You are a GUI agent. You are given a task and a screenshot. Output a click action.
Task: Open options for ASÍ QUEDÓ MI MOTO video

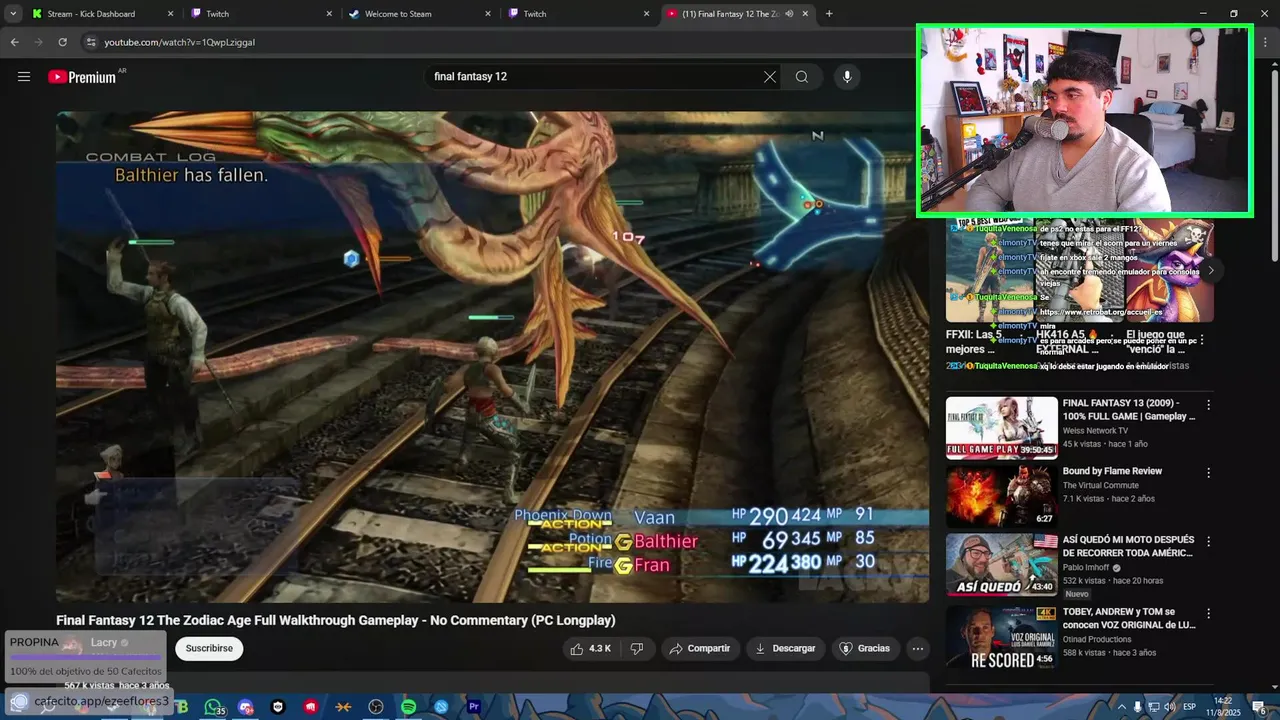(1208, 541)
